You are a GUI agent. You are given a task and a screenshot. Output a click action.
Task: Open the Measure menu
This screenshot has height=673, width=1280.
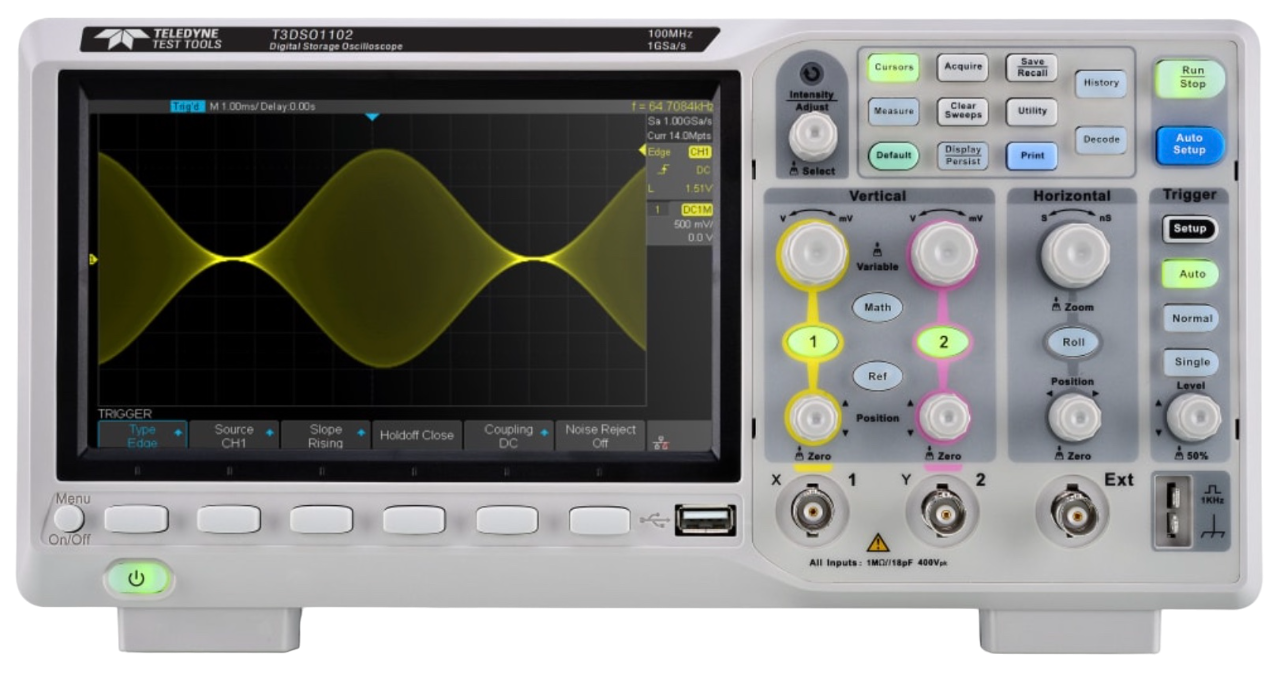click(893, 111)
